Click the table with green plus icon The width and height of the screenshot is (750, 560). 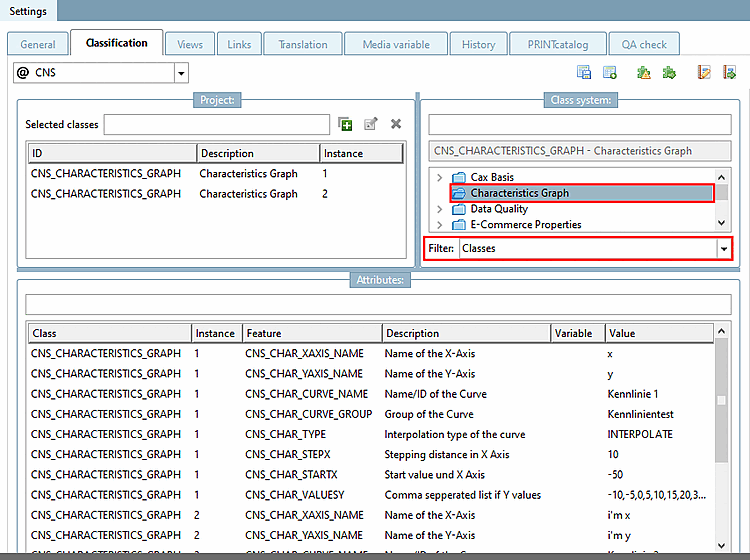click(609, 72)
